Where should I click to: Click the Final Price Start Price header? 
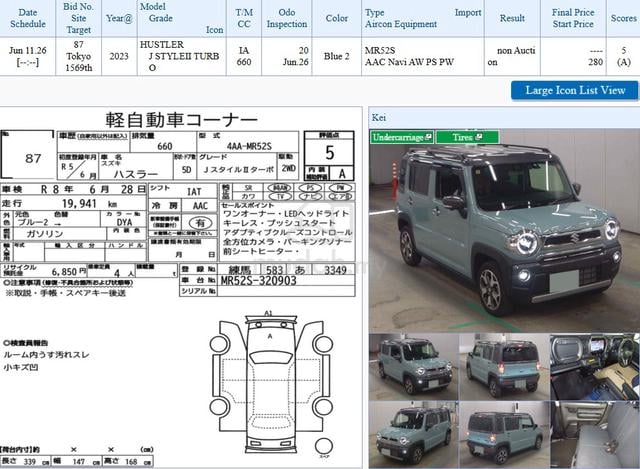coord(573,18)
